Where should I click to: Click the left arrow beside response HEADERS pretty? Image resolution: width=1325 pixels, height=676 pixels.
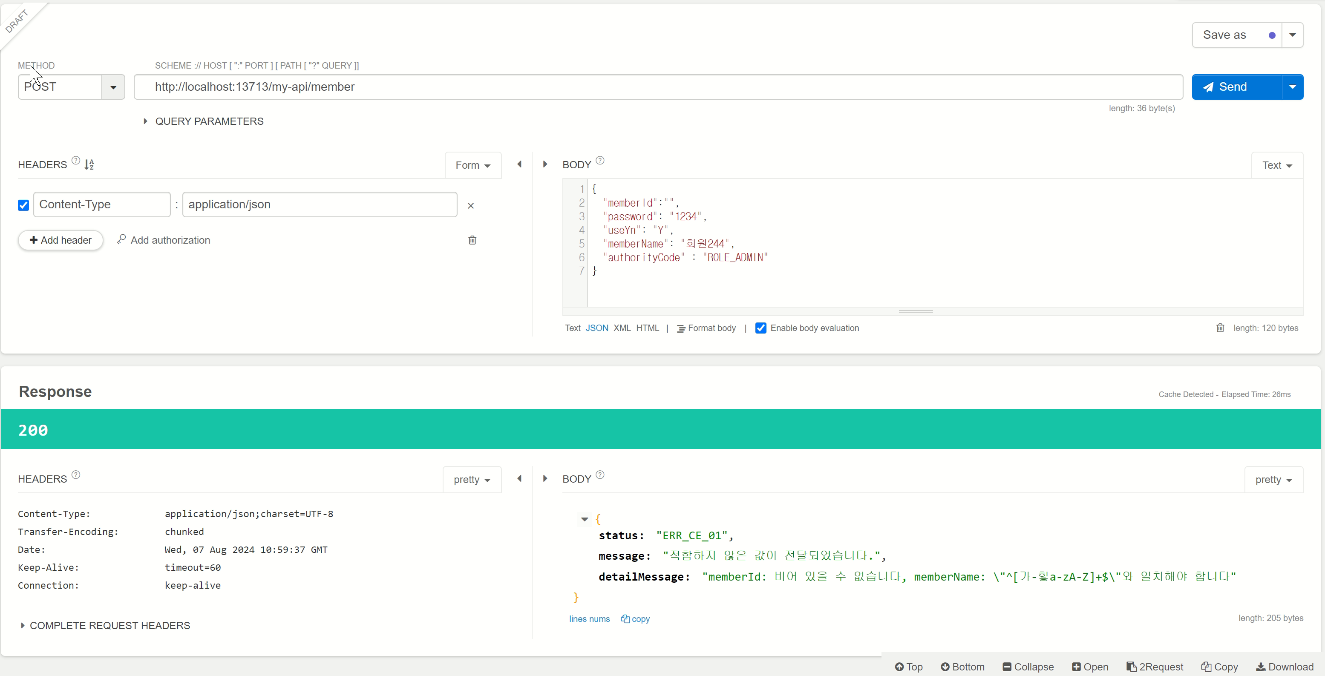[x=519, y=479]
